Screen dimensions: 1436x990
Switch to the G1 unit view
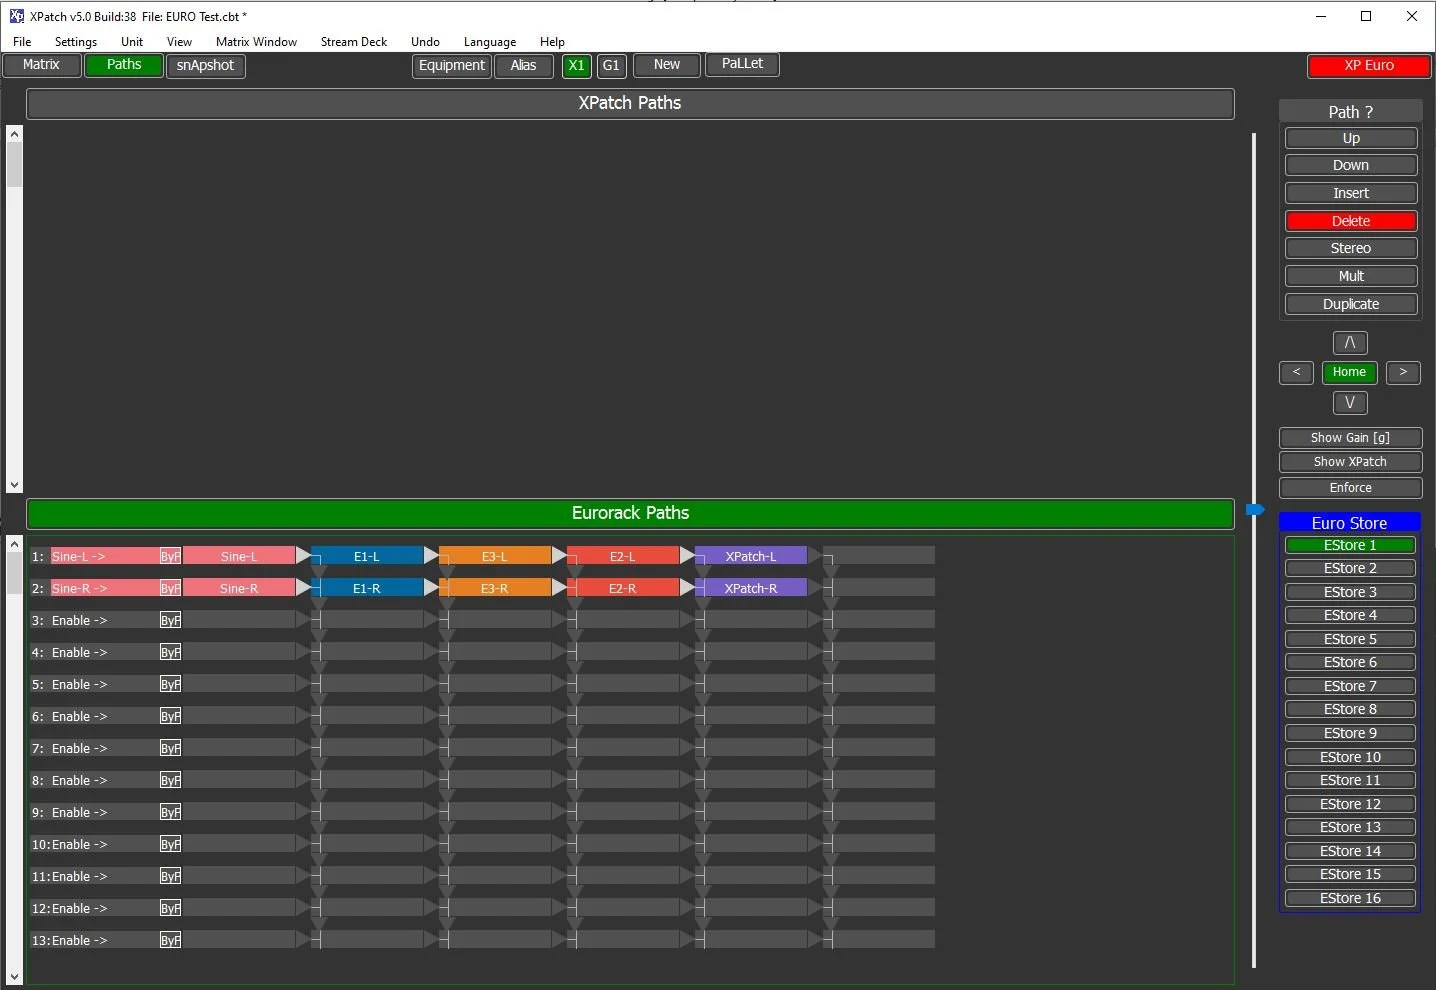pyautogui.click(x=611, y=66)
